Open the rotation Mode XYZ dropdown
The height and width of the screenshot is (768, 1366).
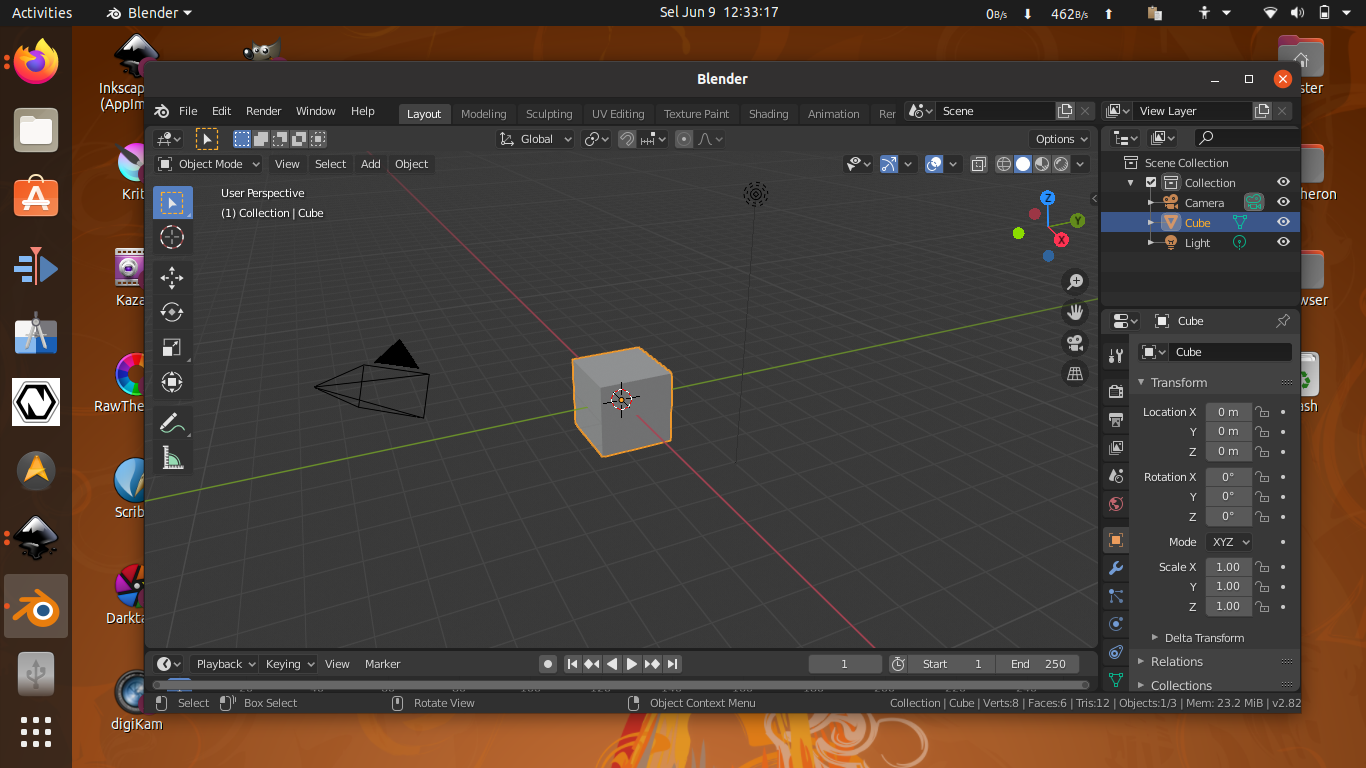[1229, 542]
